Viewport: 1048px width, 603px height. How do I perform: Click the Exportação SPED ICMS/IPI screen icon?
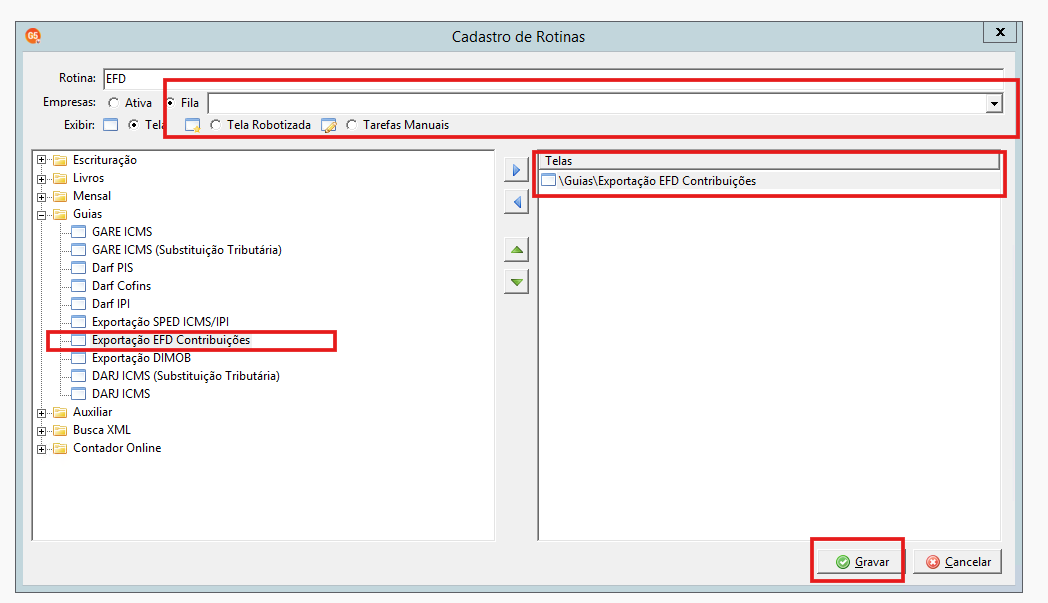pos(78,322)
